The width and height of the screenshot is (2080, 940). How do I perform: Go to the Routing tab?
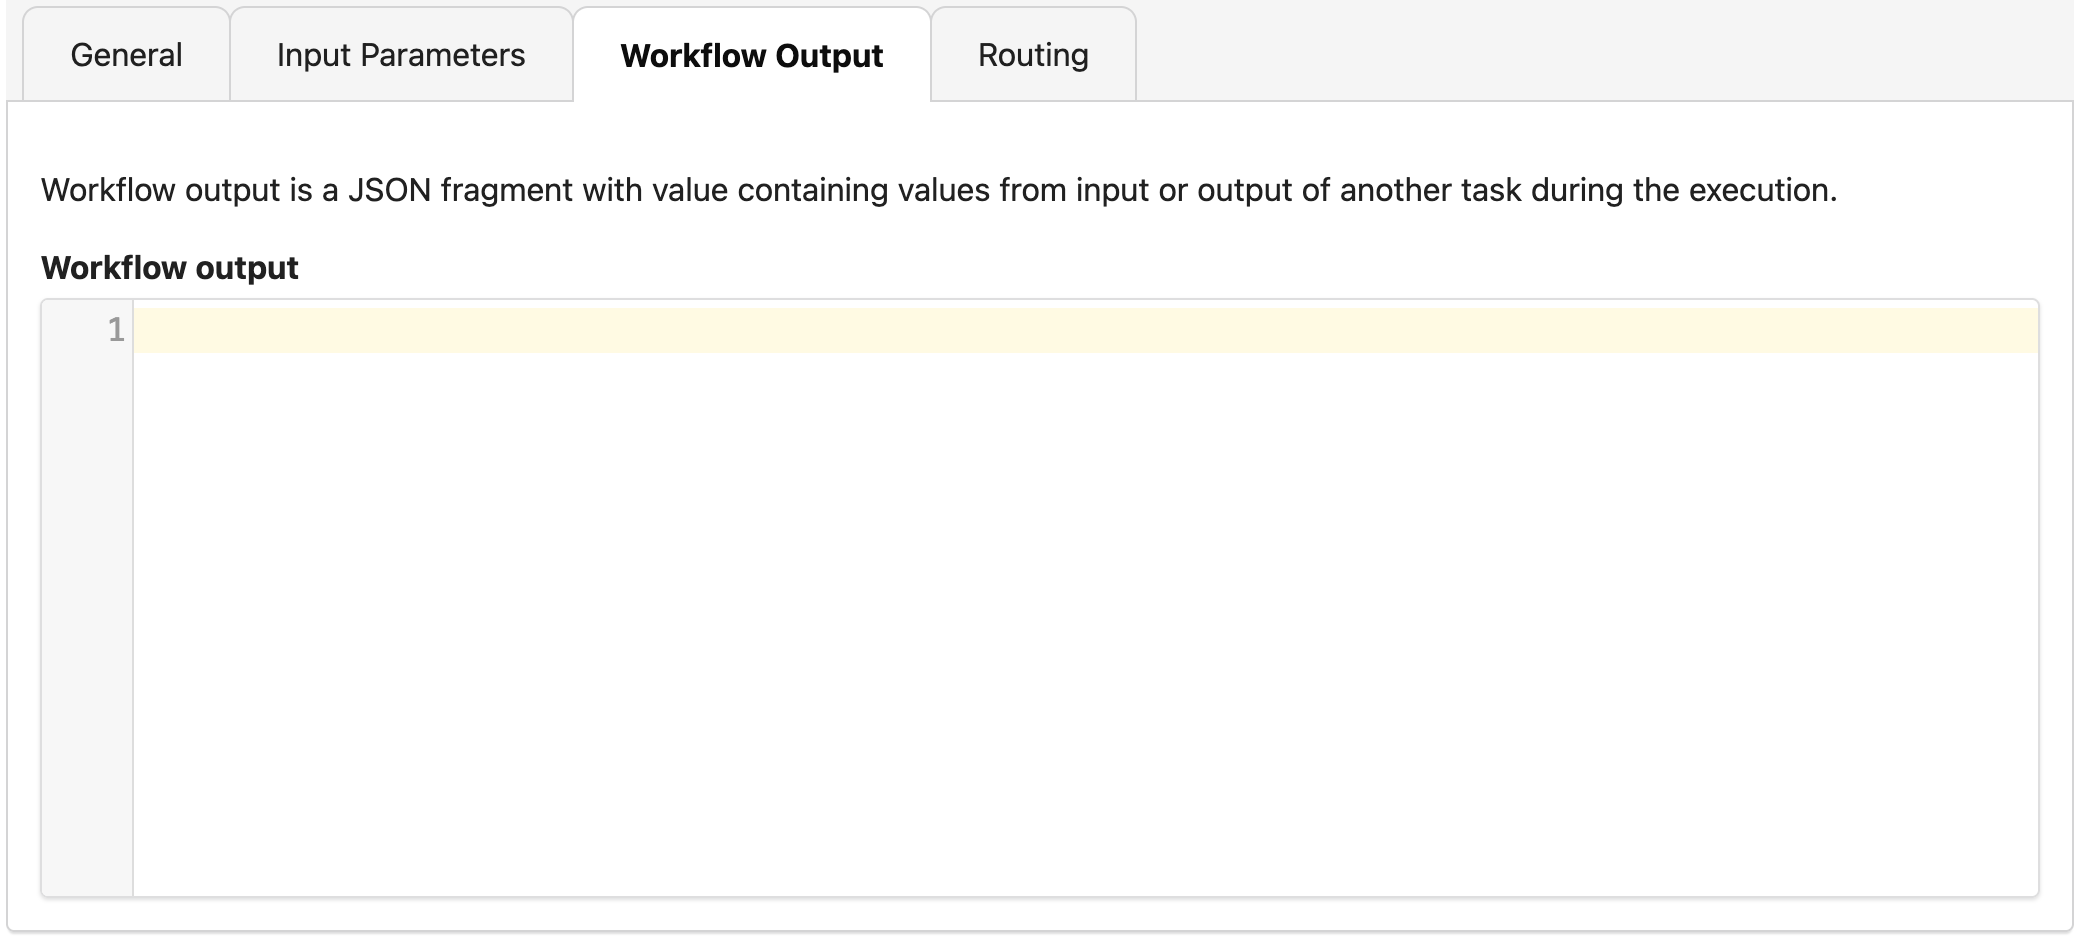[x=1033, y=55]
